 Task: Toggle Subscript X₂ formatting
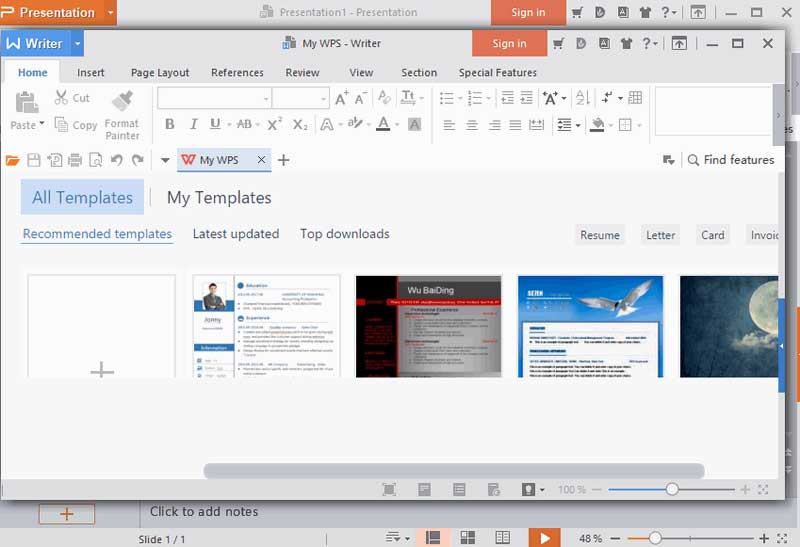pos(300,125)
